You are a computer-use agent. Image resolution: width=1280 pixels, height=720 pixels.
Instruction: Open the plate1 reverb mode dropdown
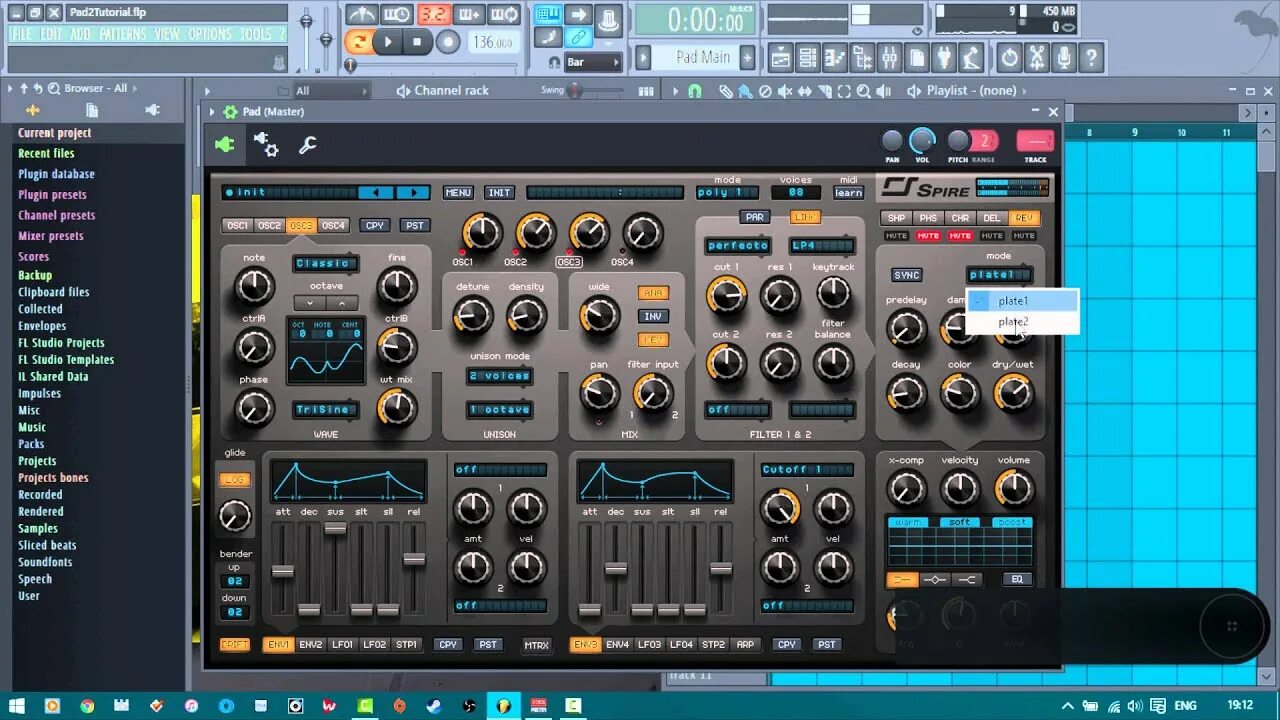tap(999, 275)
